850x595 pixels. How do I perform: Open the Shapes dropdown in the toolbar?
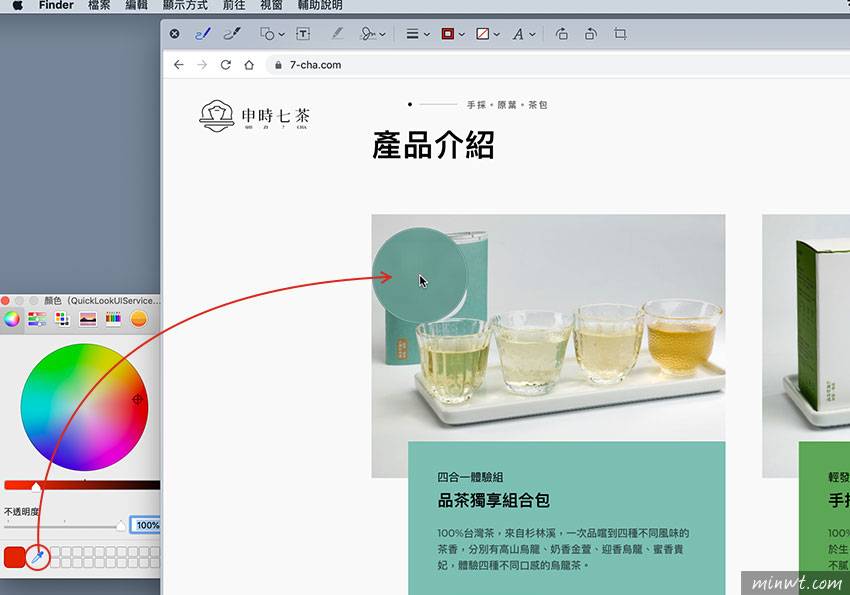[x=270, y=33]
